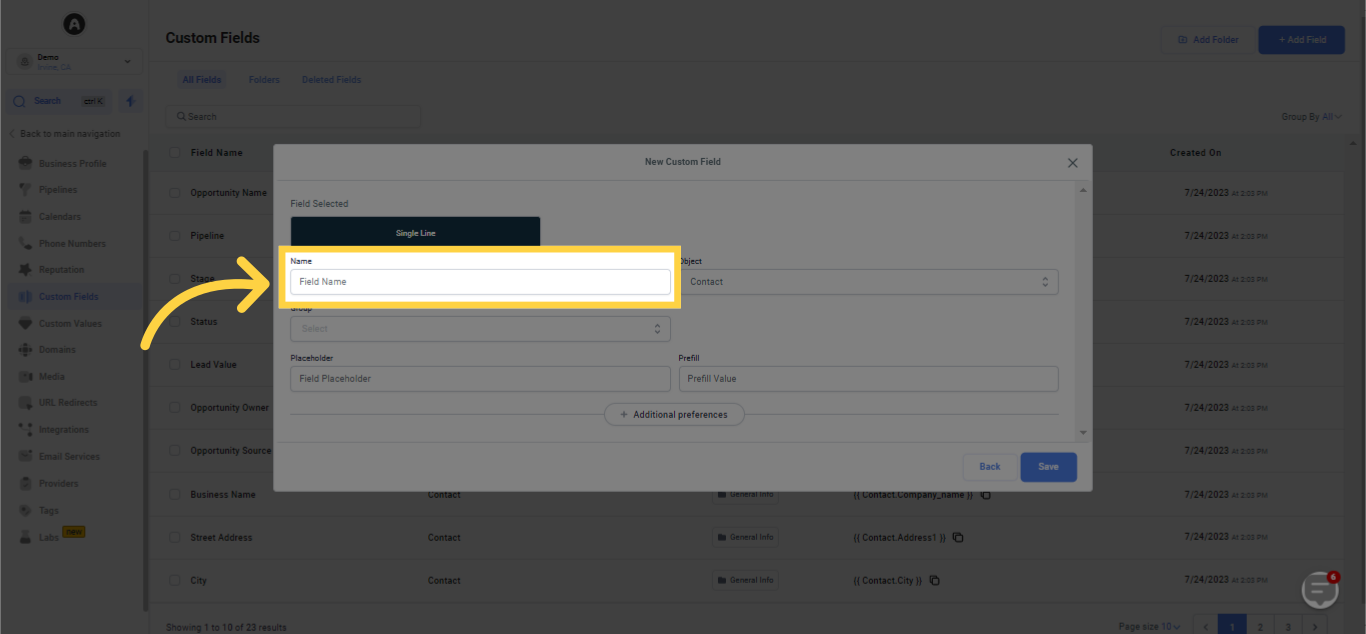Open Business Profile in the sidebar
The height and width of the screenshot is (634, 1366).
[73, 163]
